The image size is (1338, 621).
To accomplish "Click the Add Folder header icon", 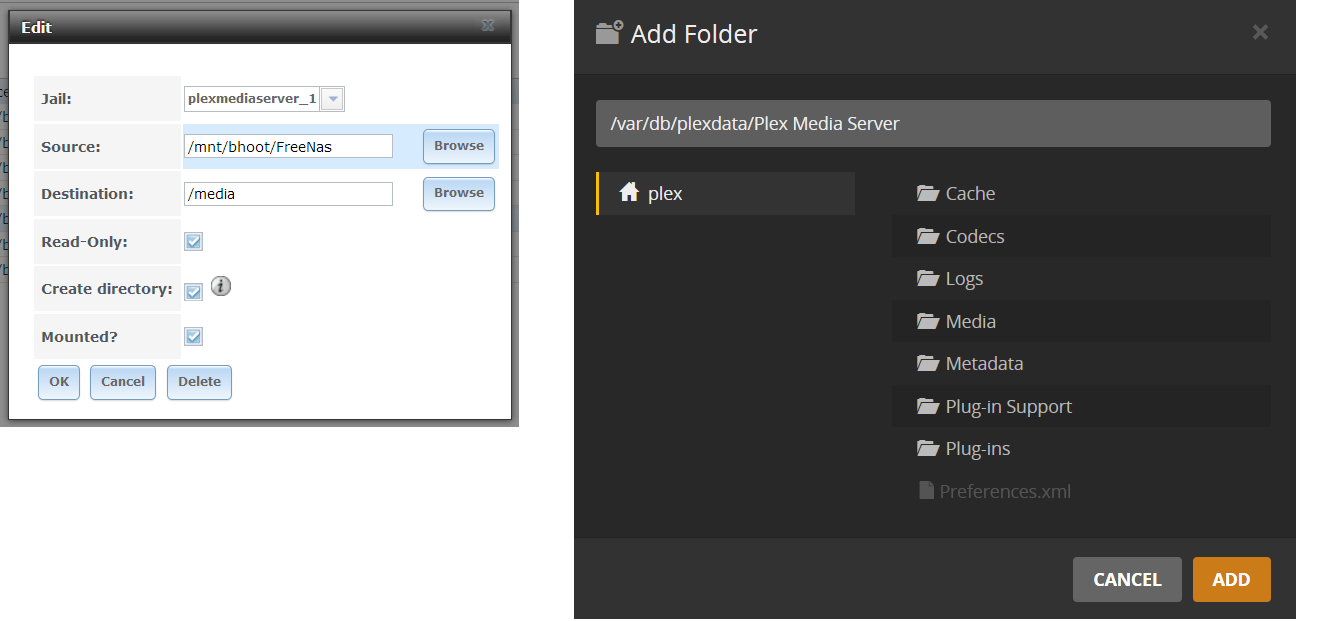I will coord(609,33).
